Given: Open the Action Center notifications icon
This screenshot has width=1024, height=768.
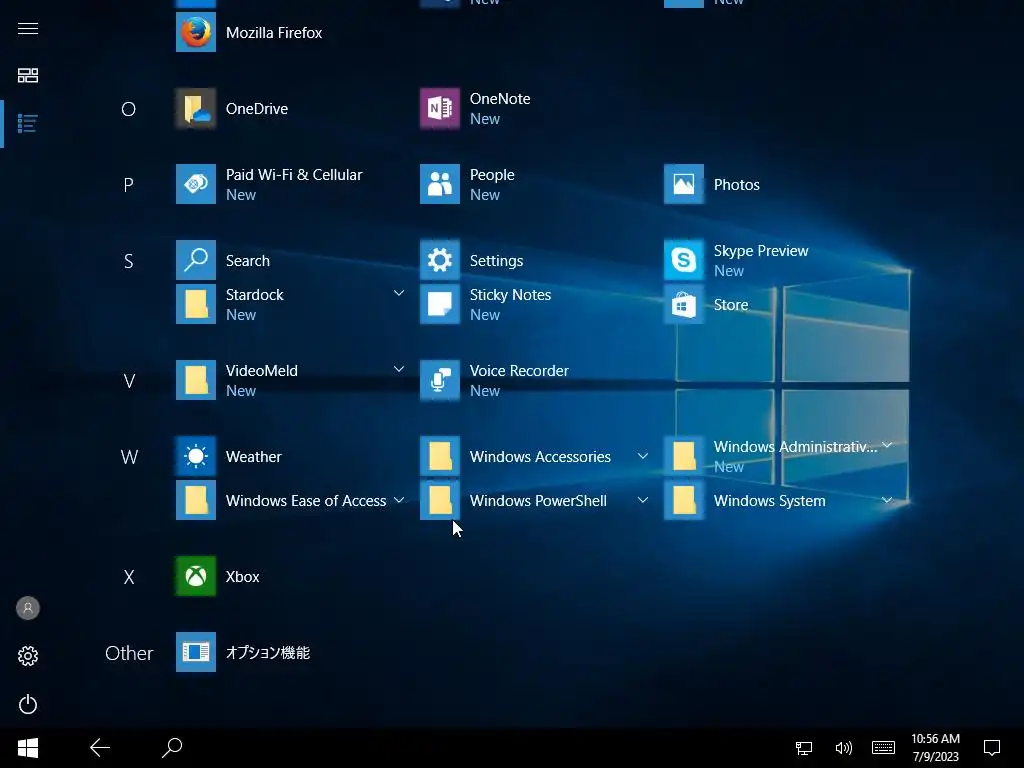Looking at the screenshot, I should click(x=992, y=748).
